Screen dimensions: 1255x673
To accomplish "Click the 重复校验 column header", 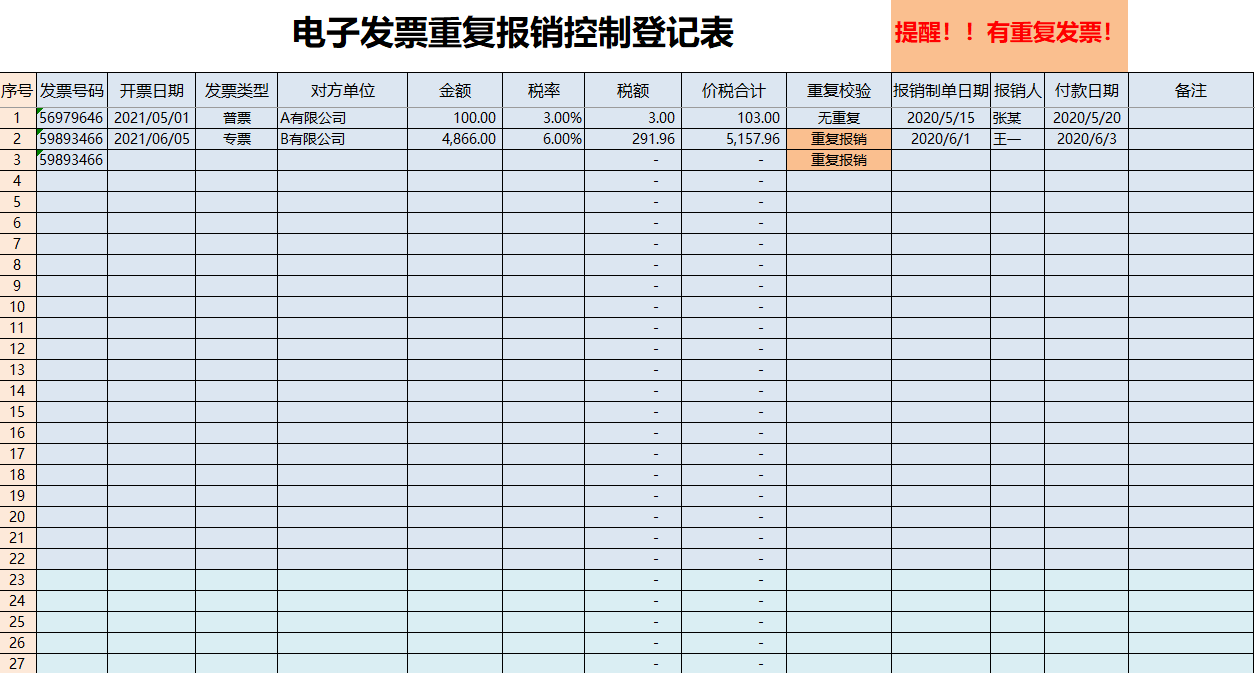I will click(x=838, y=90).
